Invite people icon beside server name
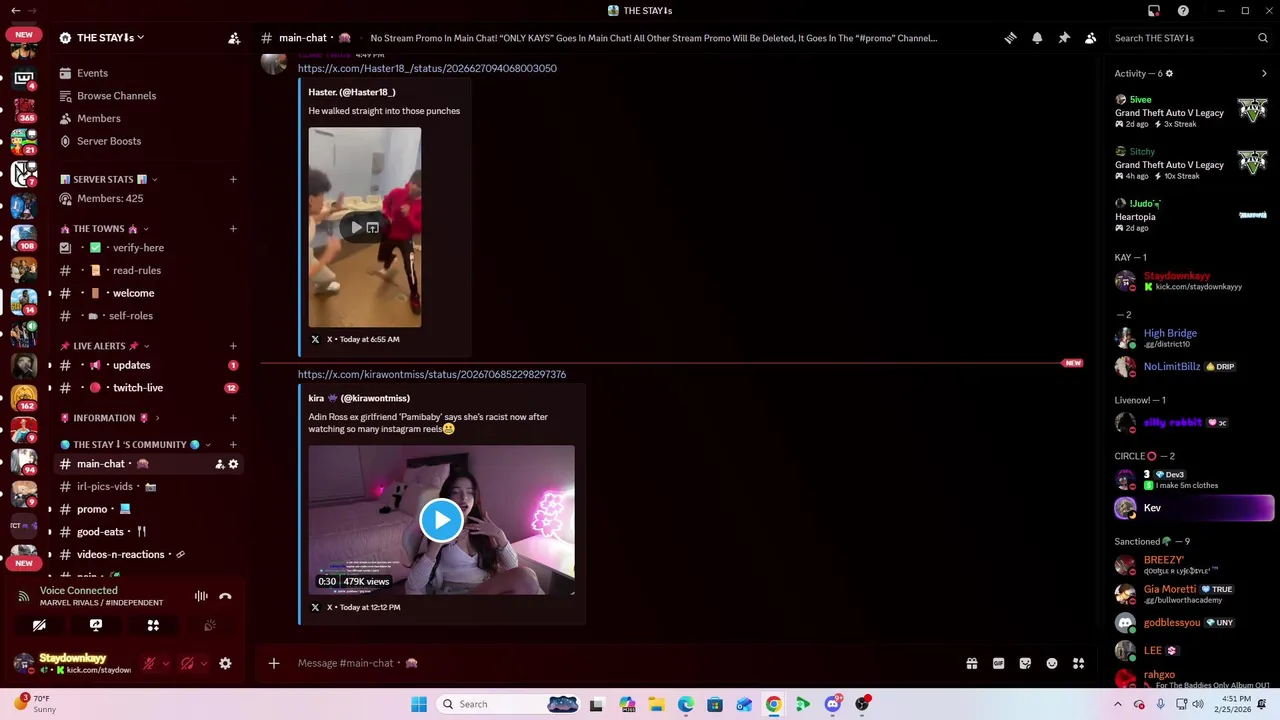 [234, 38]
